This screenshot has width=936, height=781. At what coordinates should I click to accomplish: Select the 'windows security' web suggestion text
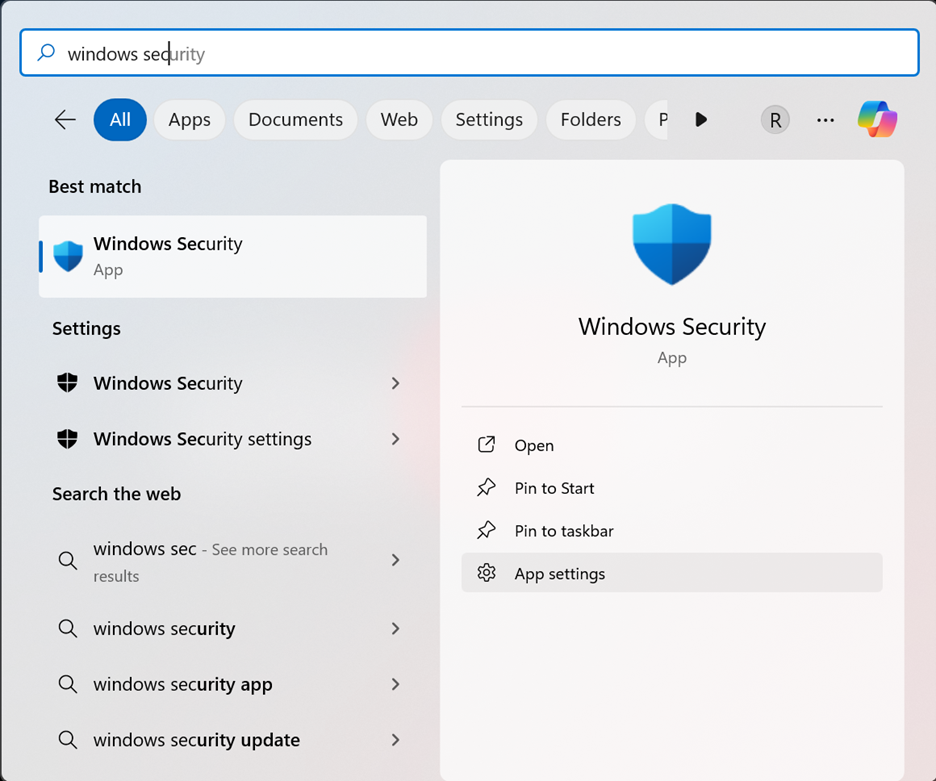(164, 628)
